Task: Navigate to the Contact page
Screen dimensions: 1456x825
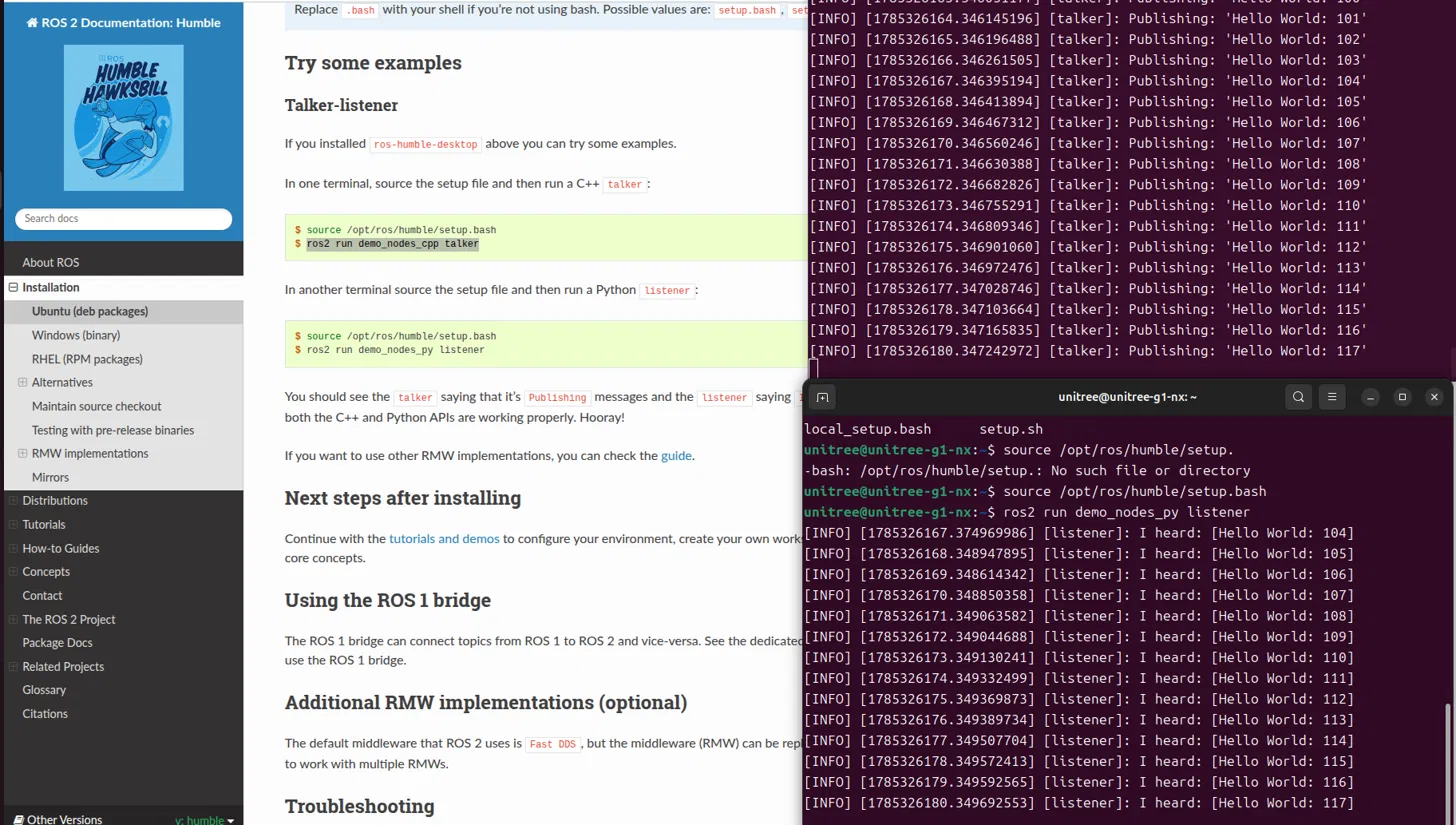Action: pos(42,596)
